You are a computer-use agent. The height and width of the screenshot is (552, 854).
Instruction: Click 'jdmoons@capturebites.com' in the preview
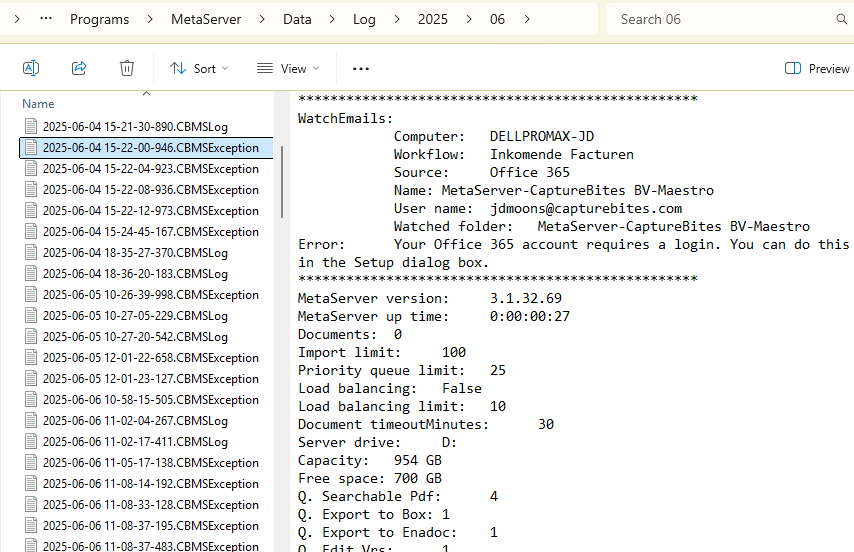tap(586, 208)
